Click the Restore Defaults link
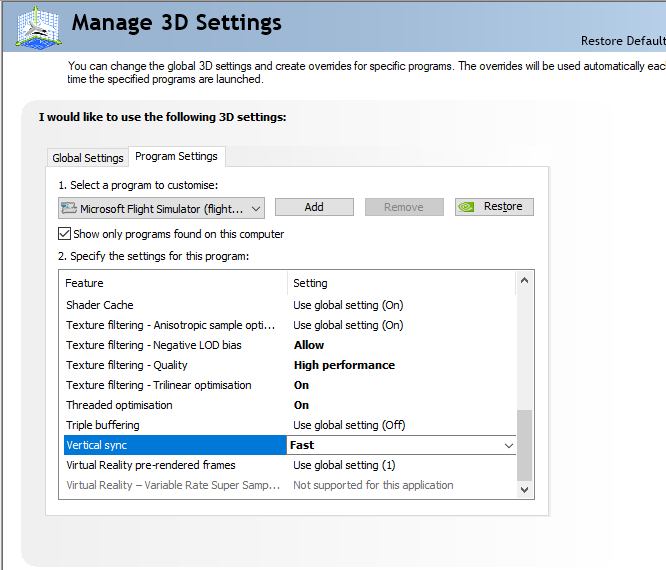 point(623,41)
